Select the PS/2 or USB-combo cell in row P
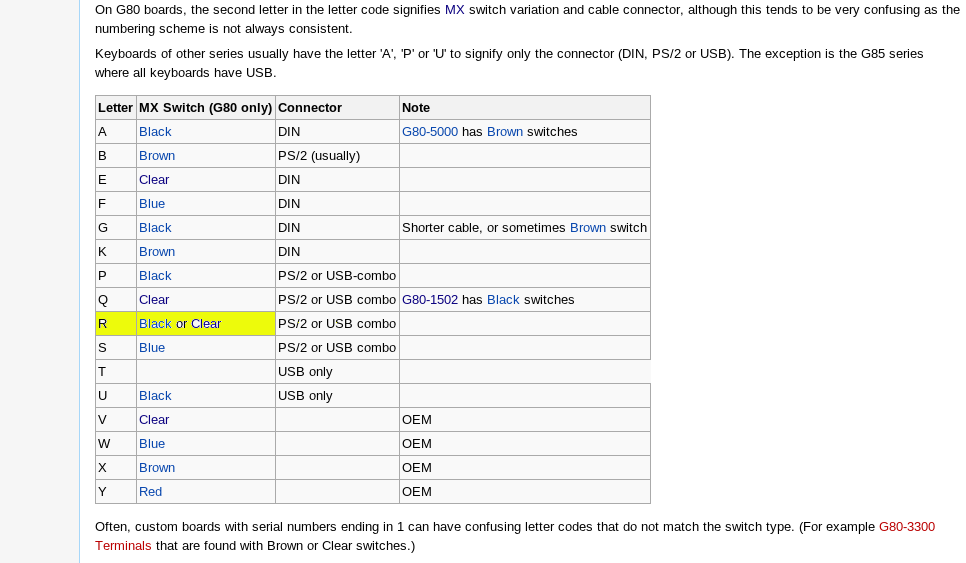Image resolution: width=966 pixels, height=563 pixels. click(x=338, y=276)
